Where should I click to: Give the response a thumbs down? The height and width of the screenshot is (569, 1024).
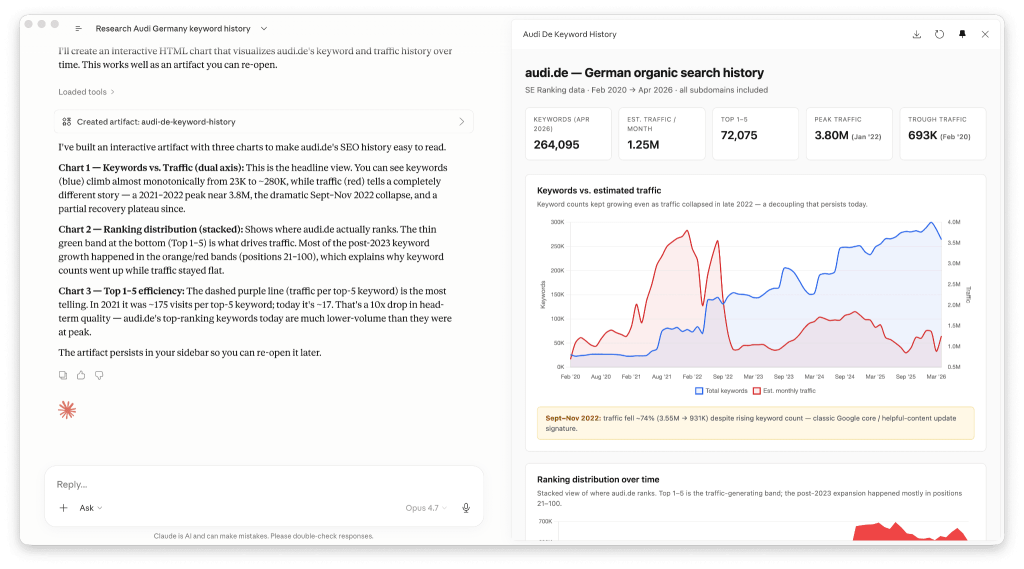(x=99, y=376)
